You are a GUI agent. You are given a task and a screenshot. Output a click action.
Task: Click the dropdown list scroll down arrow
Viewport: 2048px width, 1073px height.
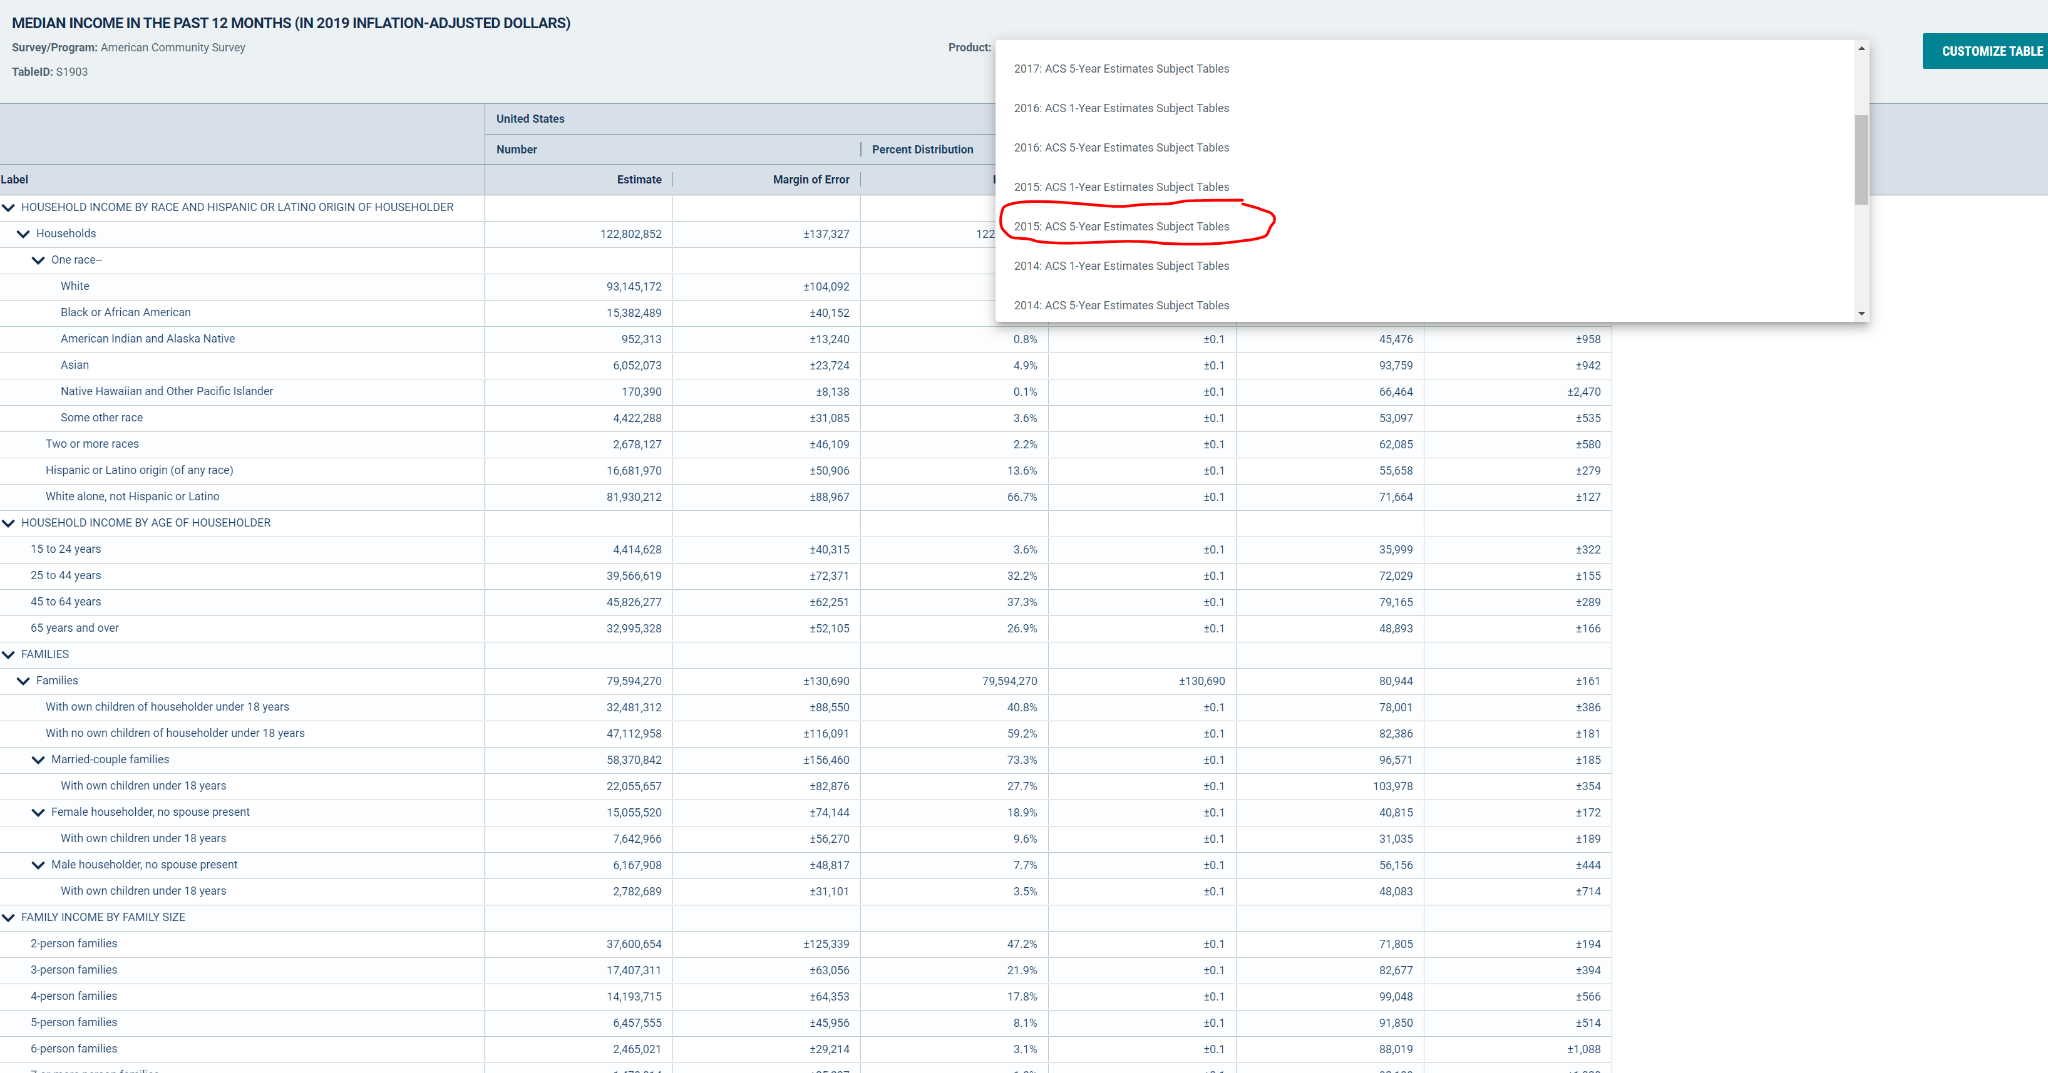pos(1861,314)
